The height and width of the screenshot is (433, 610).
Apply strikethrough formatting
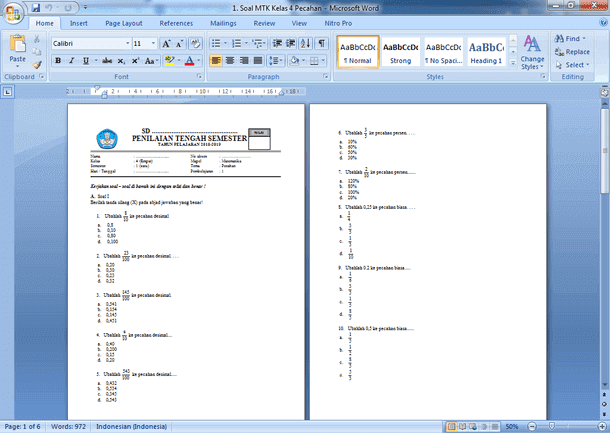point(107,61)
